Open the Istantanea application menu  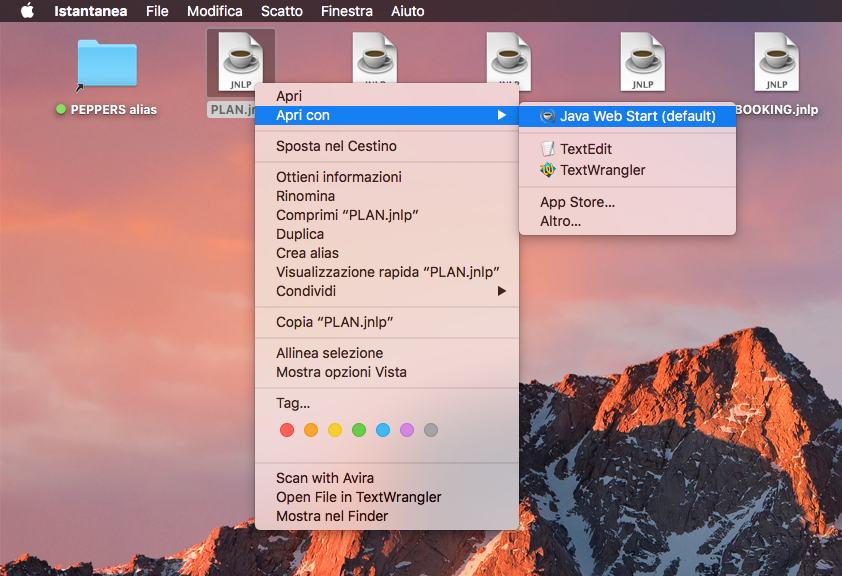[91, 11]
